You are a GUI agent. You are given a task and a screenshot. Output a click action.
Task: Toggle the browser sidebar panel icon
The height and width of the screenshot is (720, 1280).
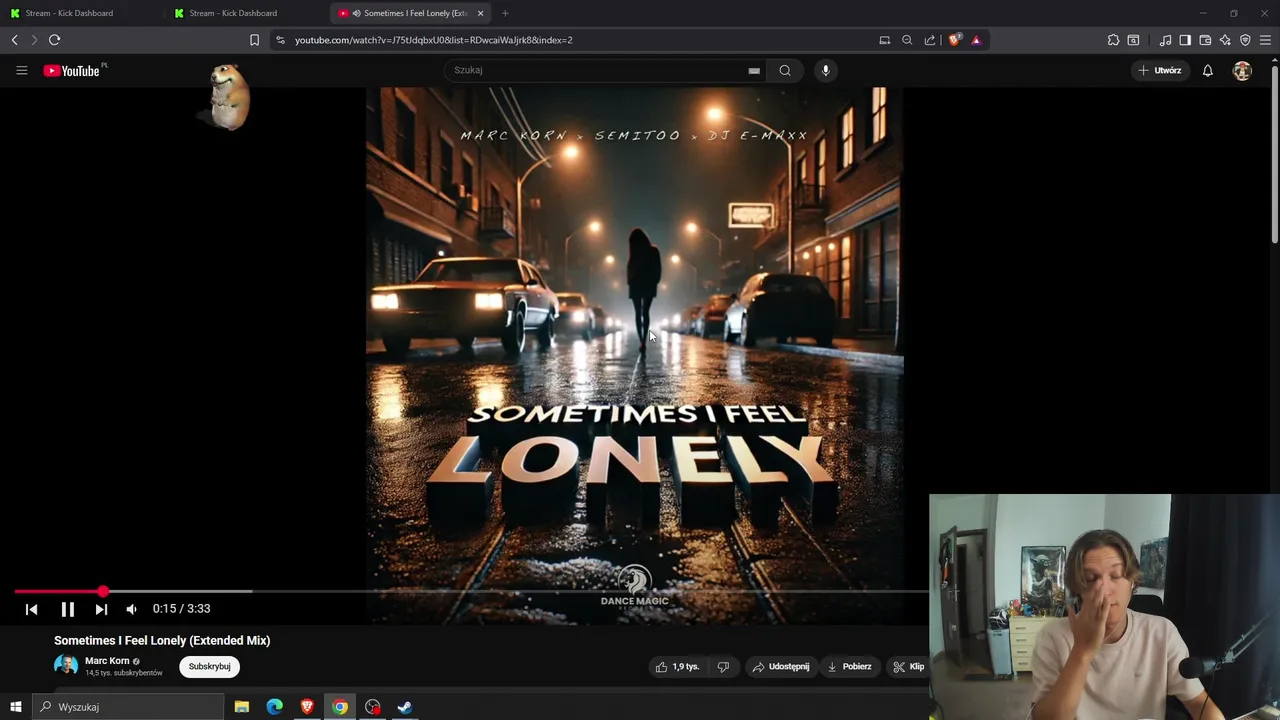tap(1185, 40)
